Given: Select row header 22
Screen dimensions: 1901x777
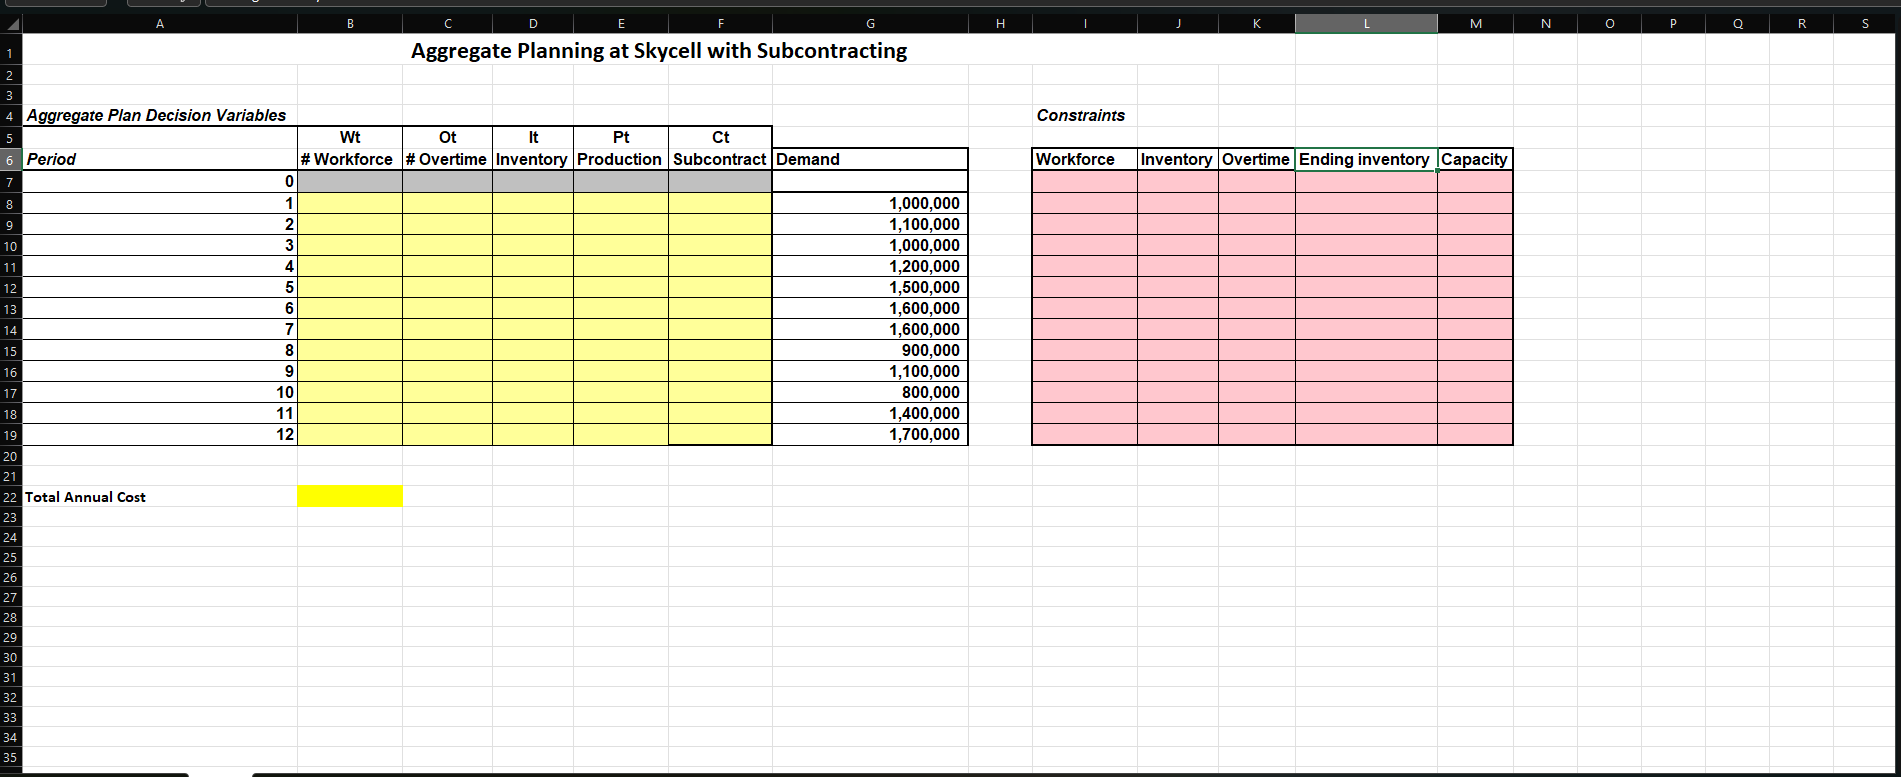Looking at the screenshot, I should (x=10, y=497).
